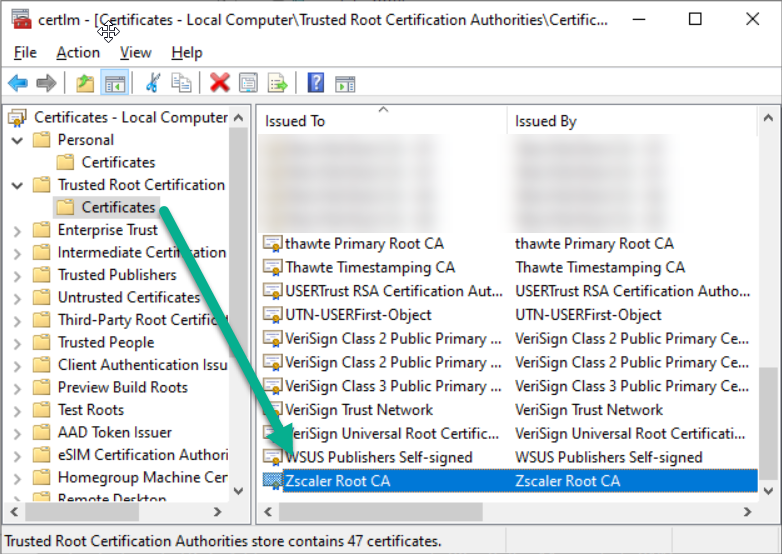This screenshot has width=782, height=554.
Task: Collapse Trusted Root Certification node
Action: (17, 185)
